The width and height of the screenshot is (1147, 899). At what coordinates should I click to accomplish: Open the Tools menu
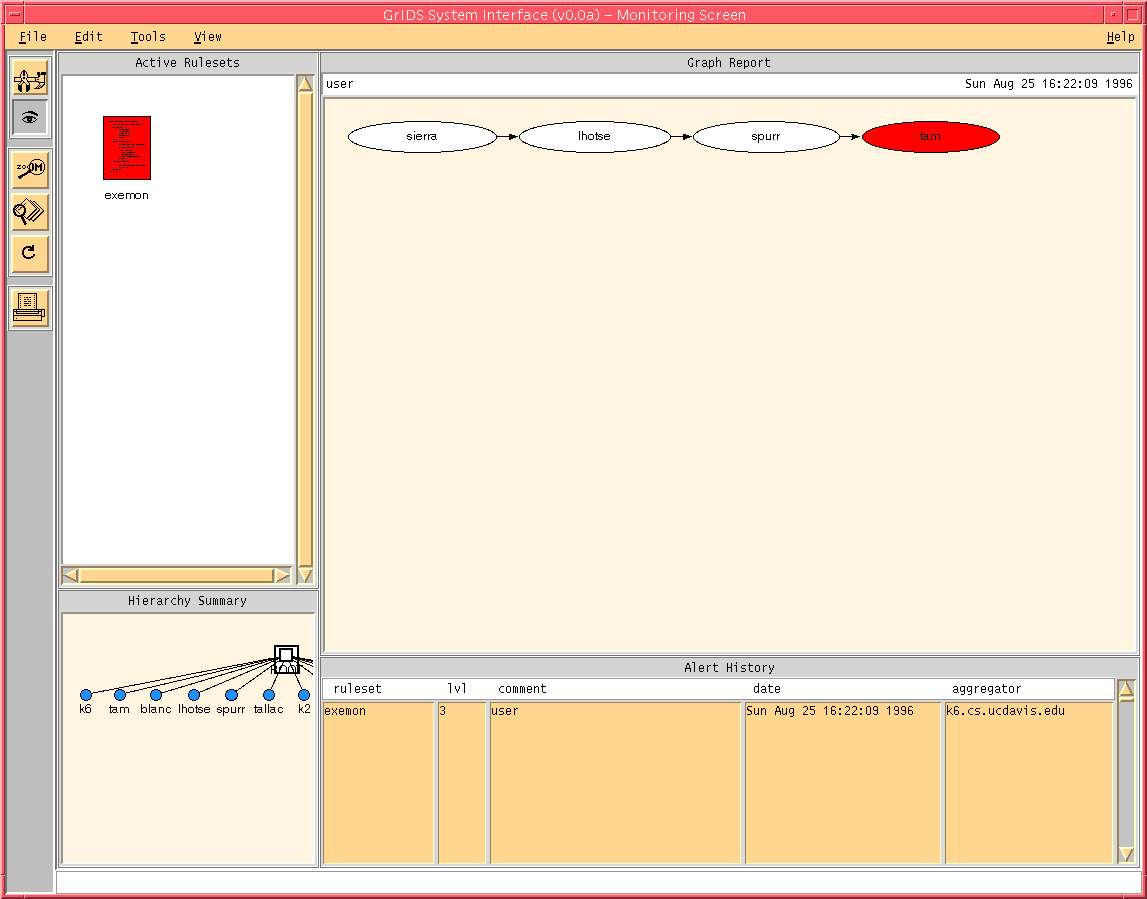(148, 37)
